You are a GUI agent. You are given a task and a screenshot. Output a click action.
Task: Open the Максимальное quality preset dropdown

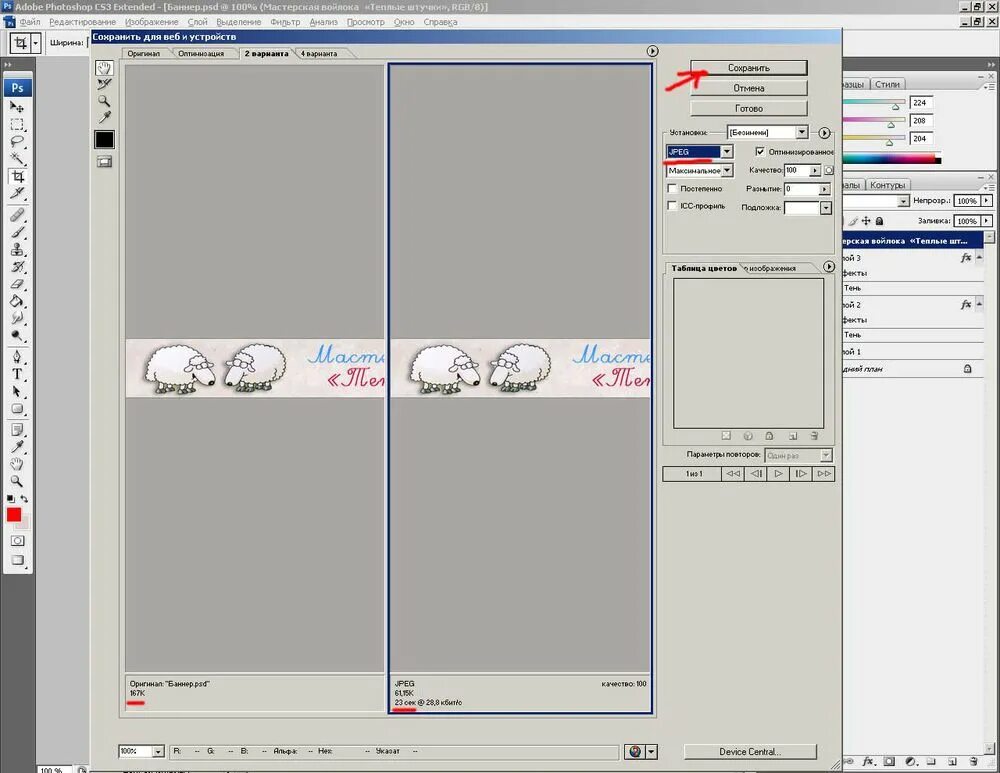pos(727,170)
